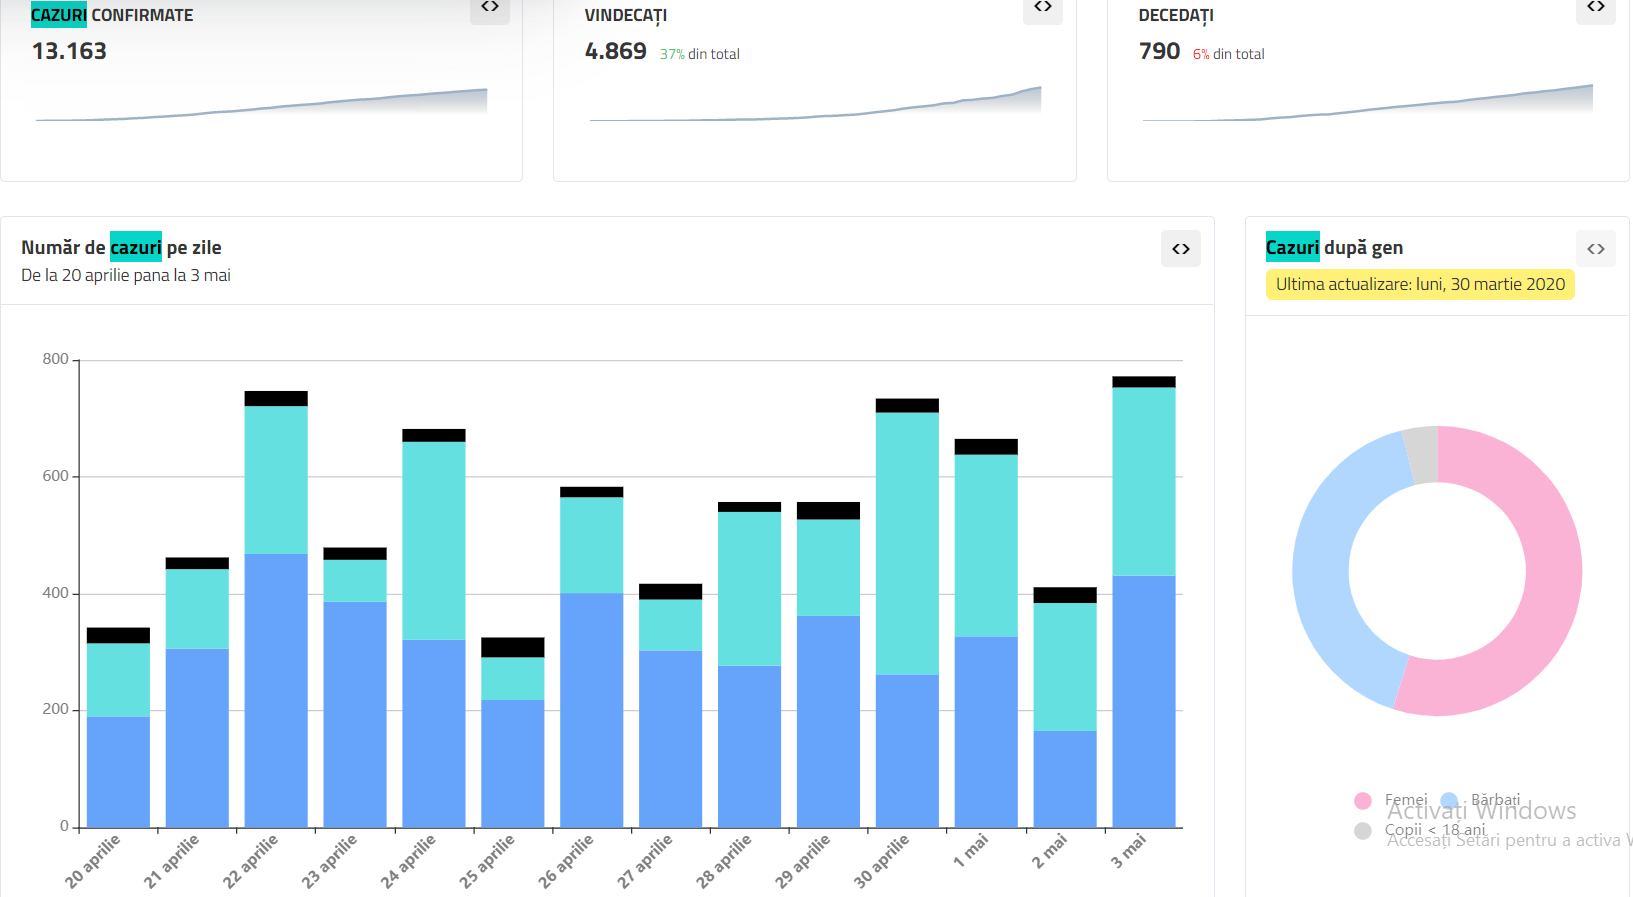Select the Decedați trend sparkline
This screenshot has height=897, width=1633.
click(x=1368, y=105)
